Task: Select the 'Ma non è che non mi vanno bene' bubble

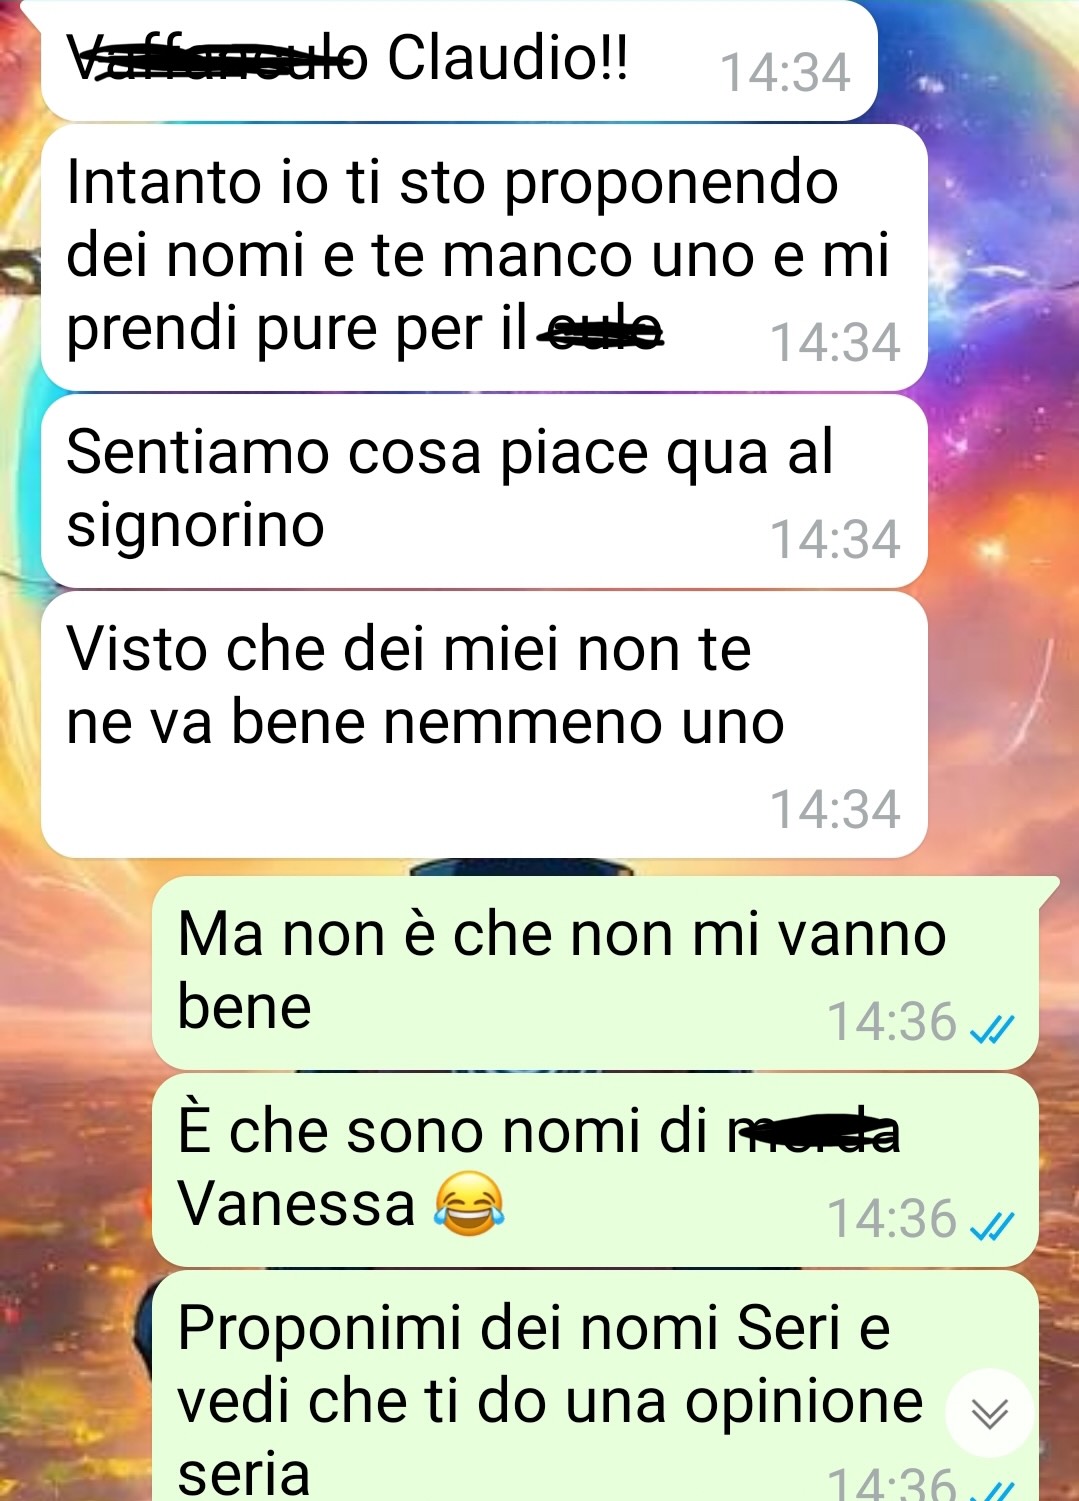Action: pos(595,972)
